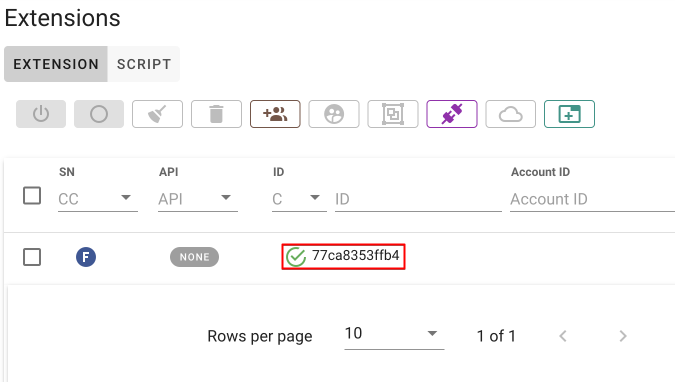Expand the Rows per page dropdown
The image size is (675, 382).
point(394,334)
